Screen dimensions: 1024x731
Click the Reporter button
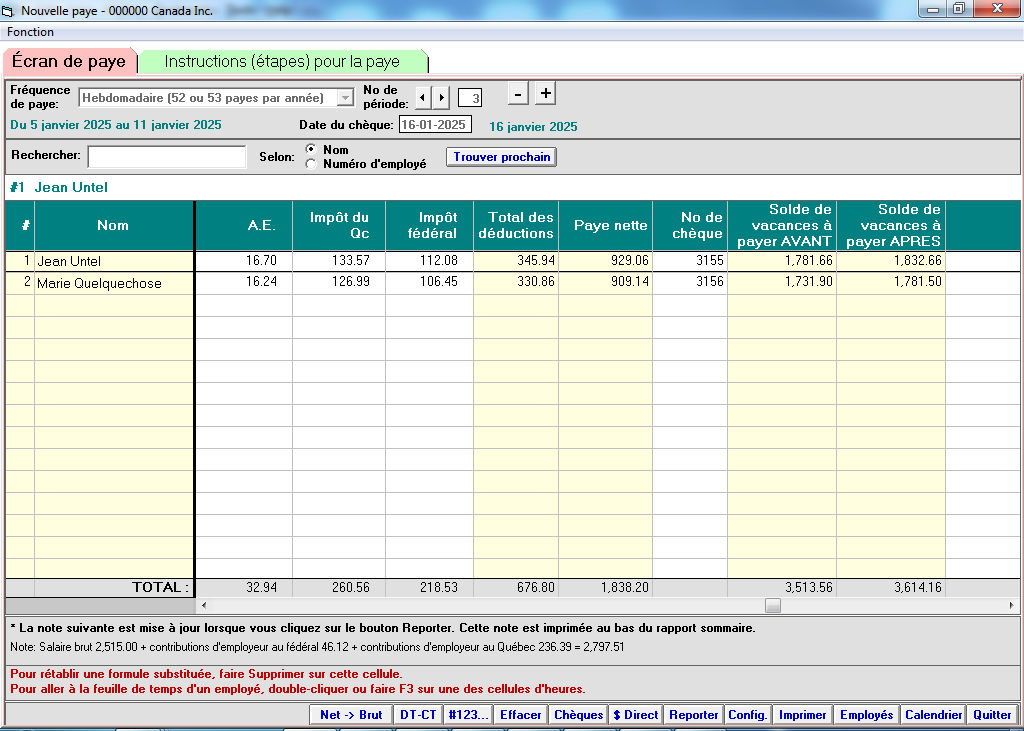(x=694, y=715)
